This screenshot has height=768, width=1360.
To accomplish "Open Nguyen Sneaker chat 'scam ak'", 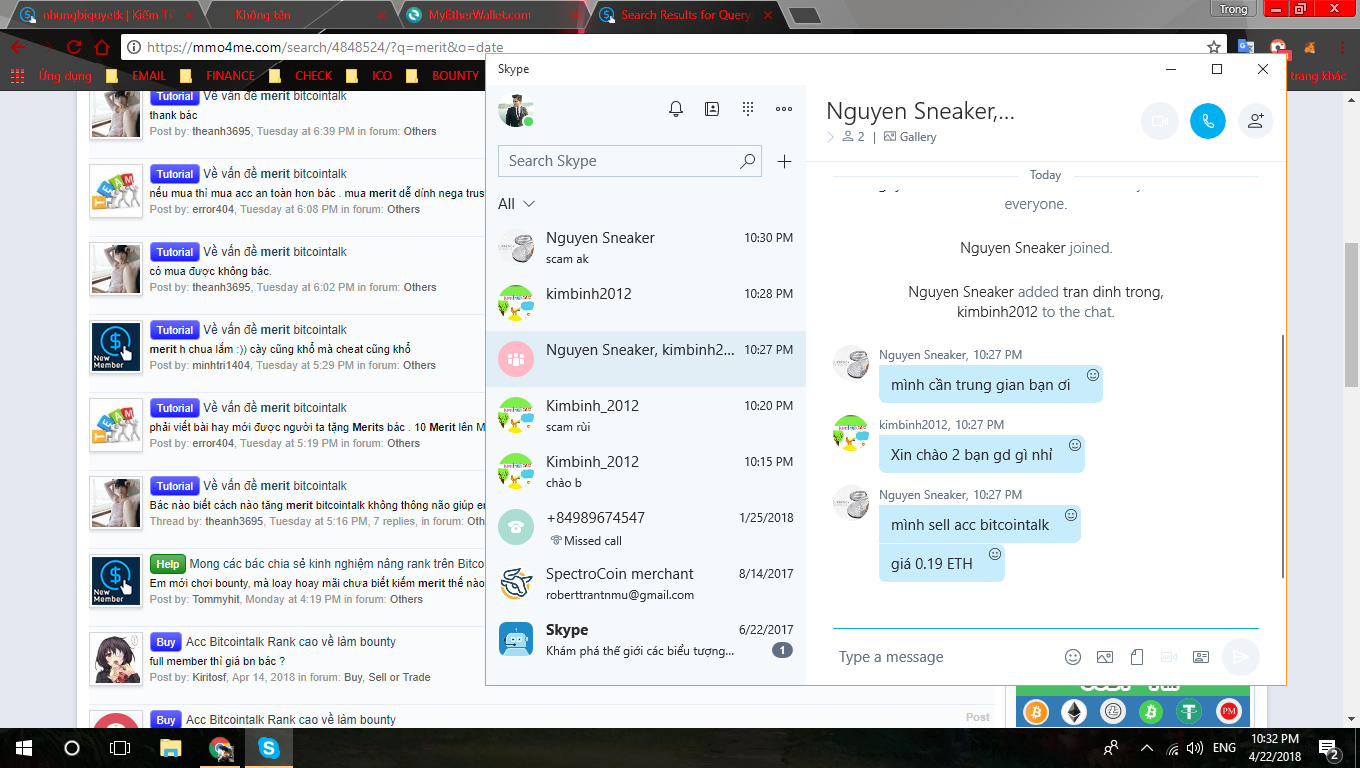I will (646, 247).
